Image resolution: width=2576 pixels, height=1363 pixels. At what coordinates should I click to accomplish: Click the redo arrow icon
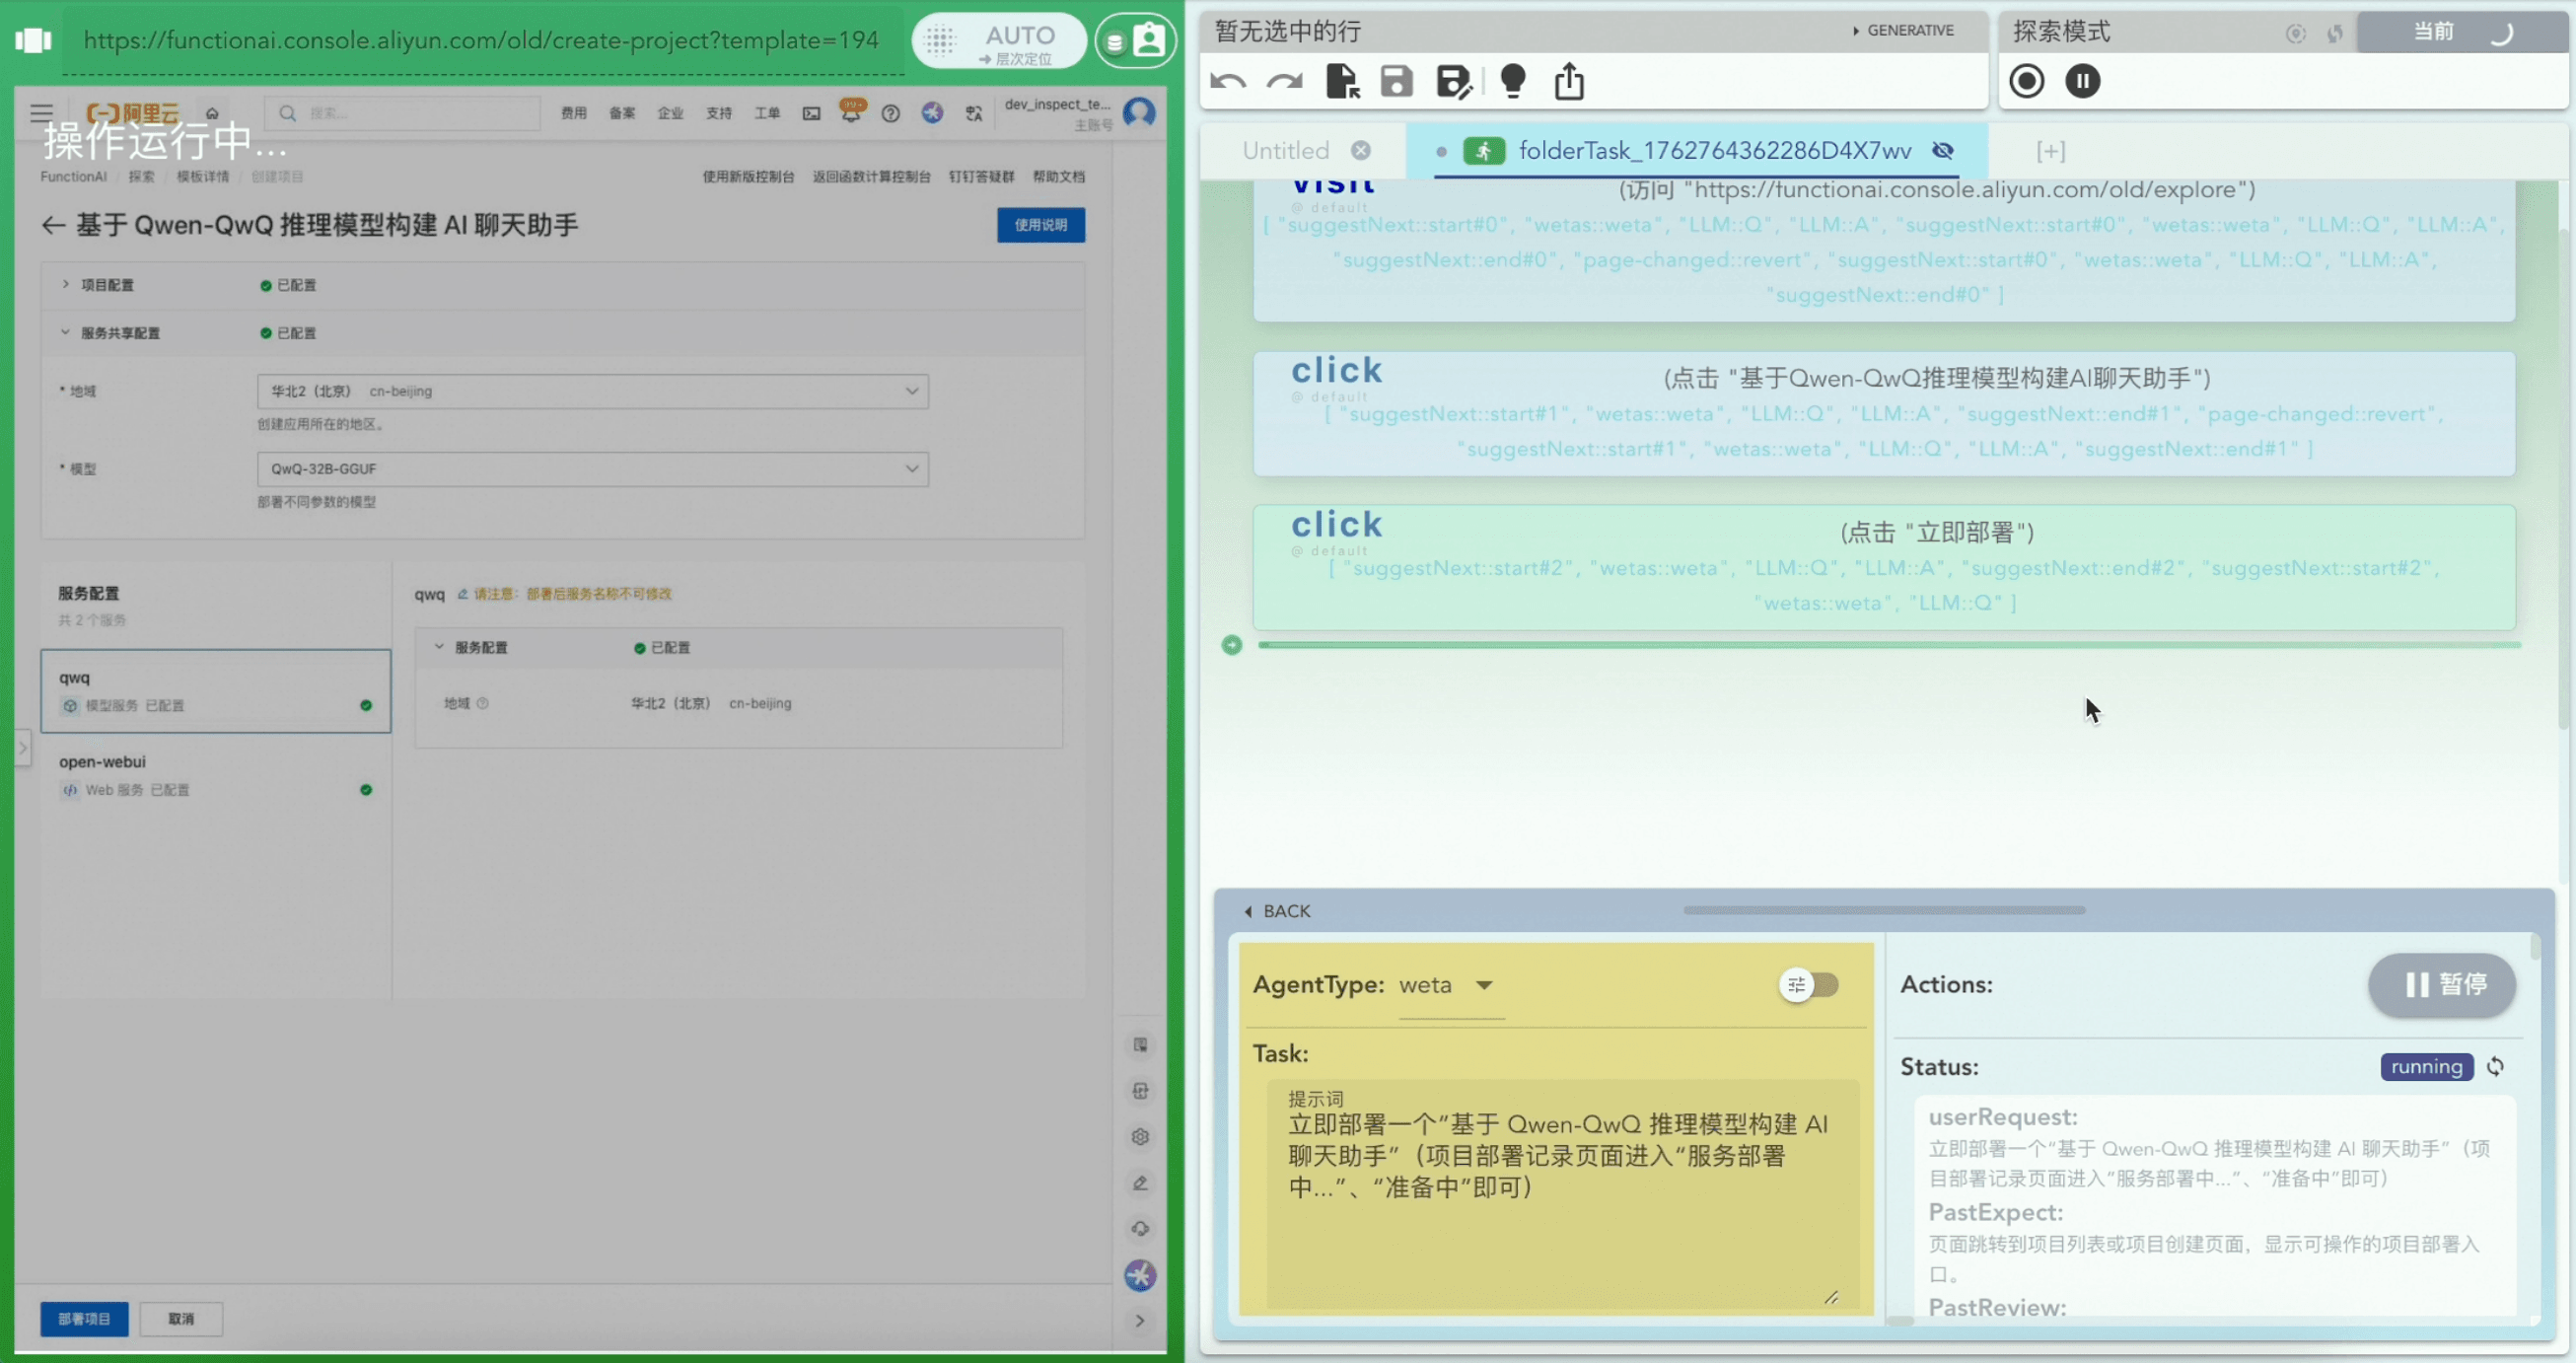pos(1285,81)
